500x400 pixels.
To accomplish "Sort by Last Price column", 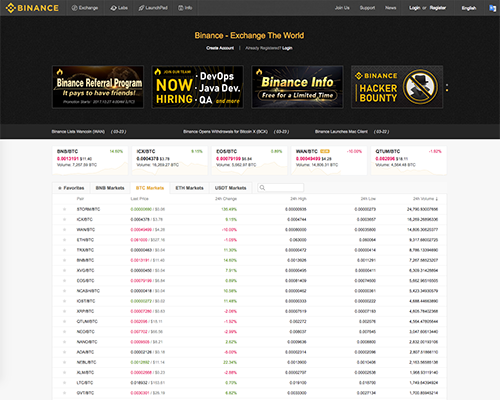I will pos(139,199).
